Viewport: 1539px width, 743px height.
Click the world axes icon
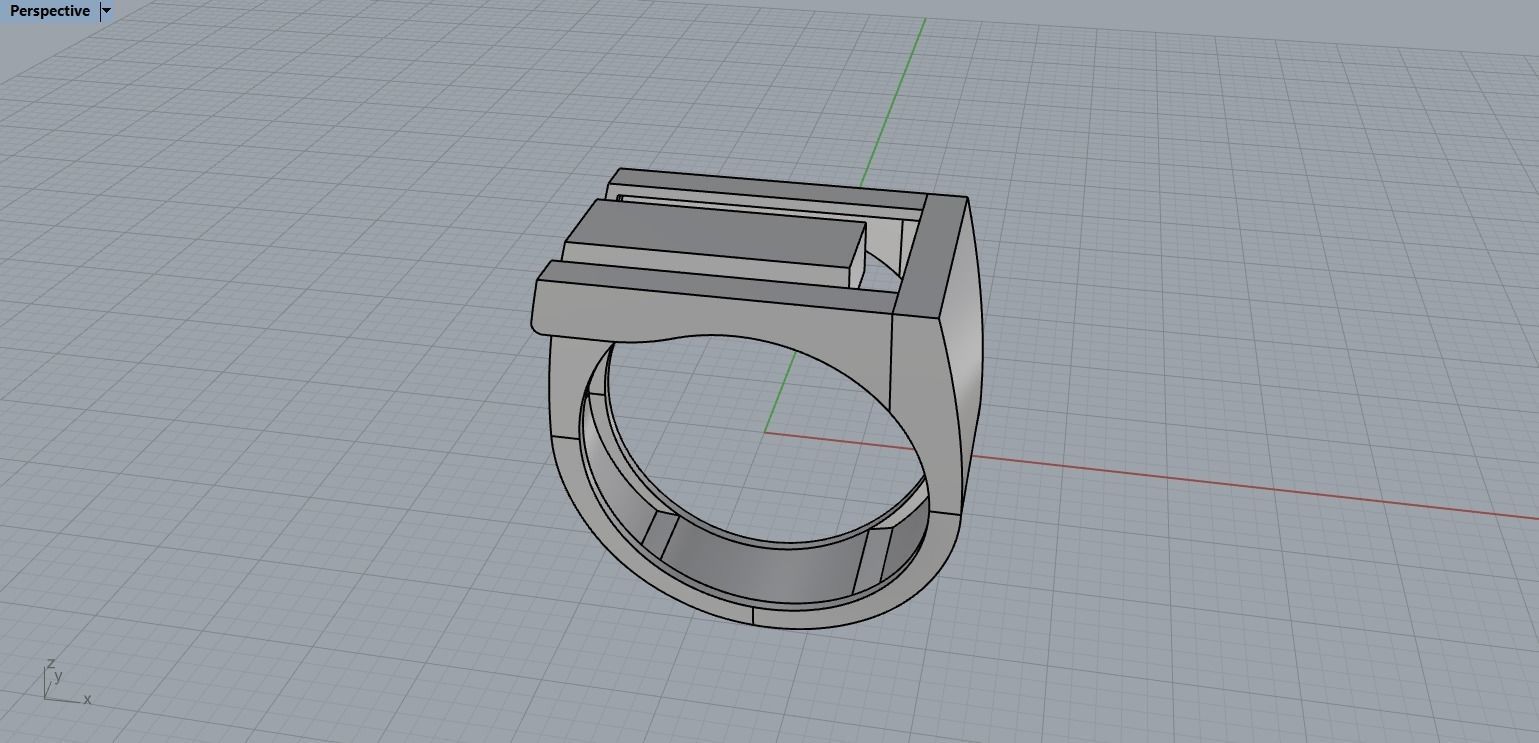pos(66,683)
